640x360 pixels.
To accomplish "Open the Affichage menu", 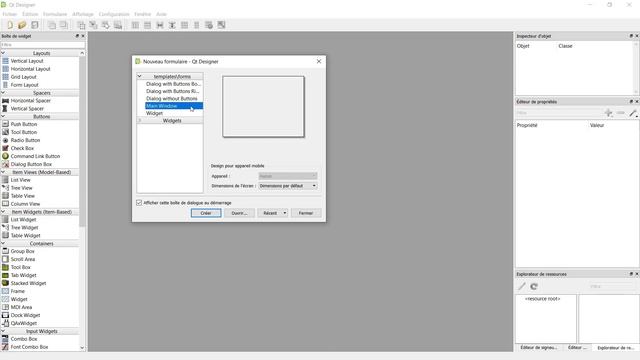I will 83,14.
